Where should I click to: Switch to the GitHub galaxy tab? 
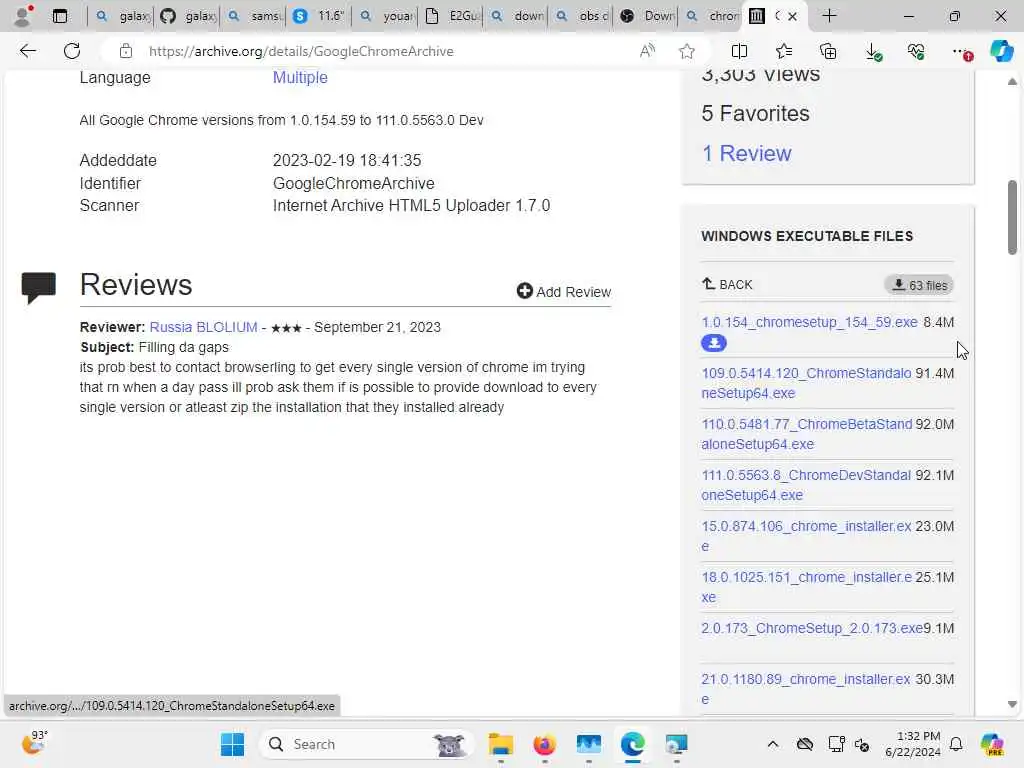pyautogui.click(x=188, y=16)
